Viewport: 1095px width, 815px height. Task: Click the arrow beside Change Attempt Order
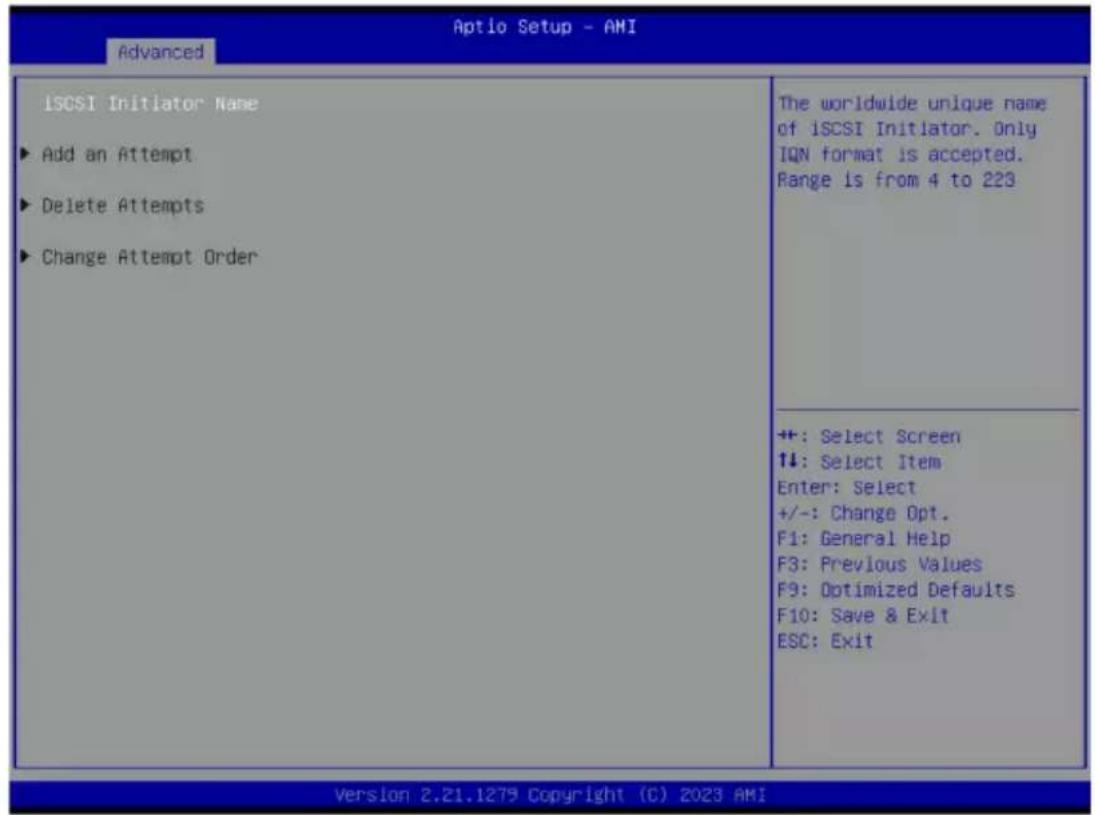[x=26, y=256]
